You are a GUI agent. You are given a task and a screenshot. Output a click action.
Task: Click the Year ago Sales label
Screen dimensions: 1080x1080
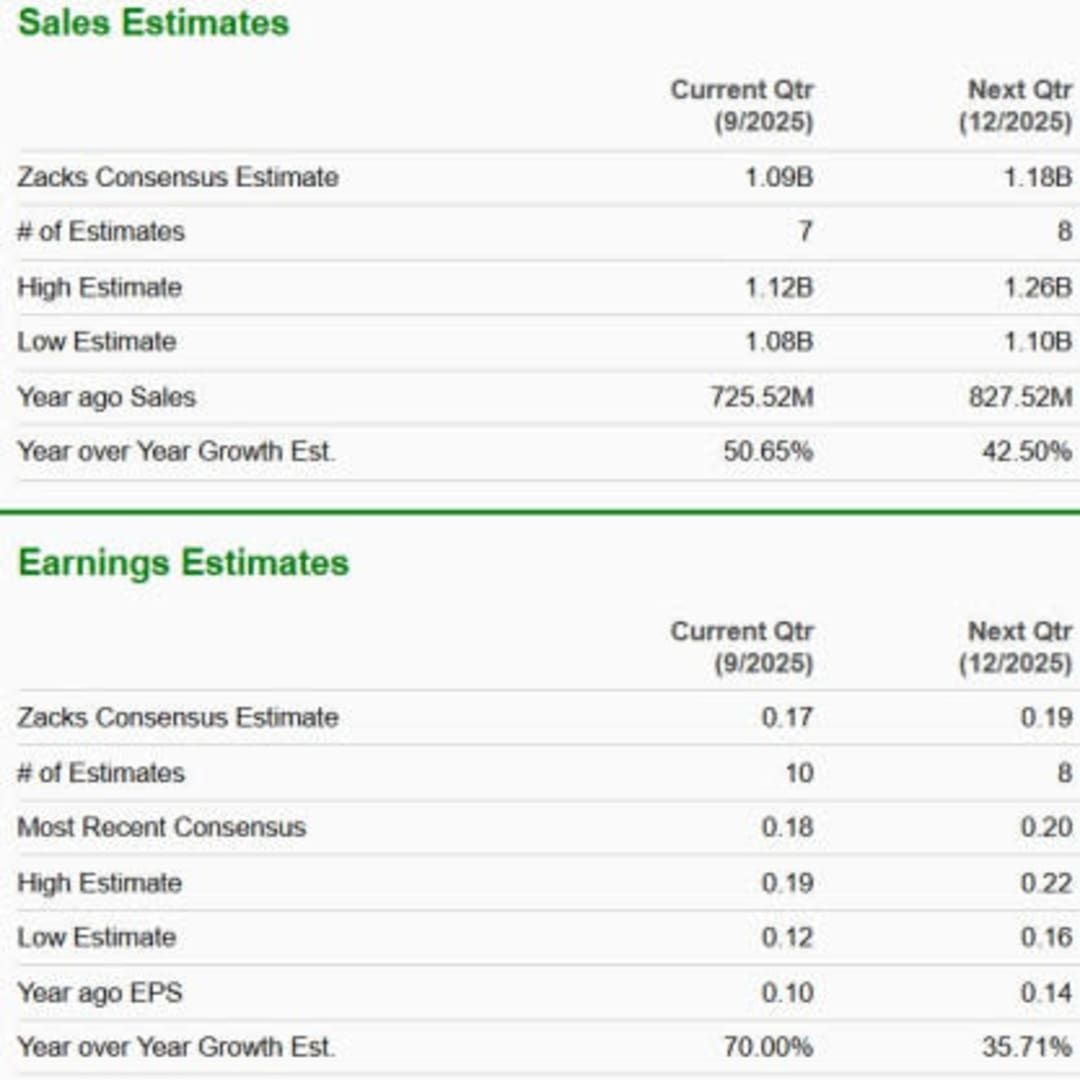point(107,397)
